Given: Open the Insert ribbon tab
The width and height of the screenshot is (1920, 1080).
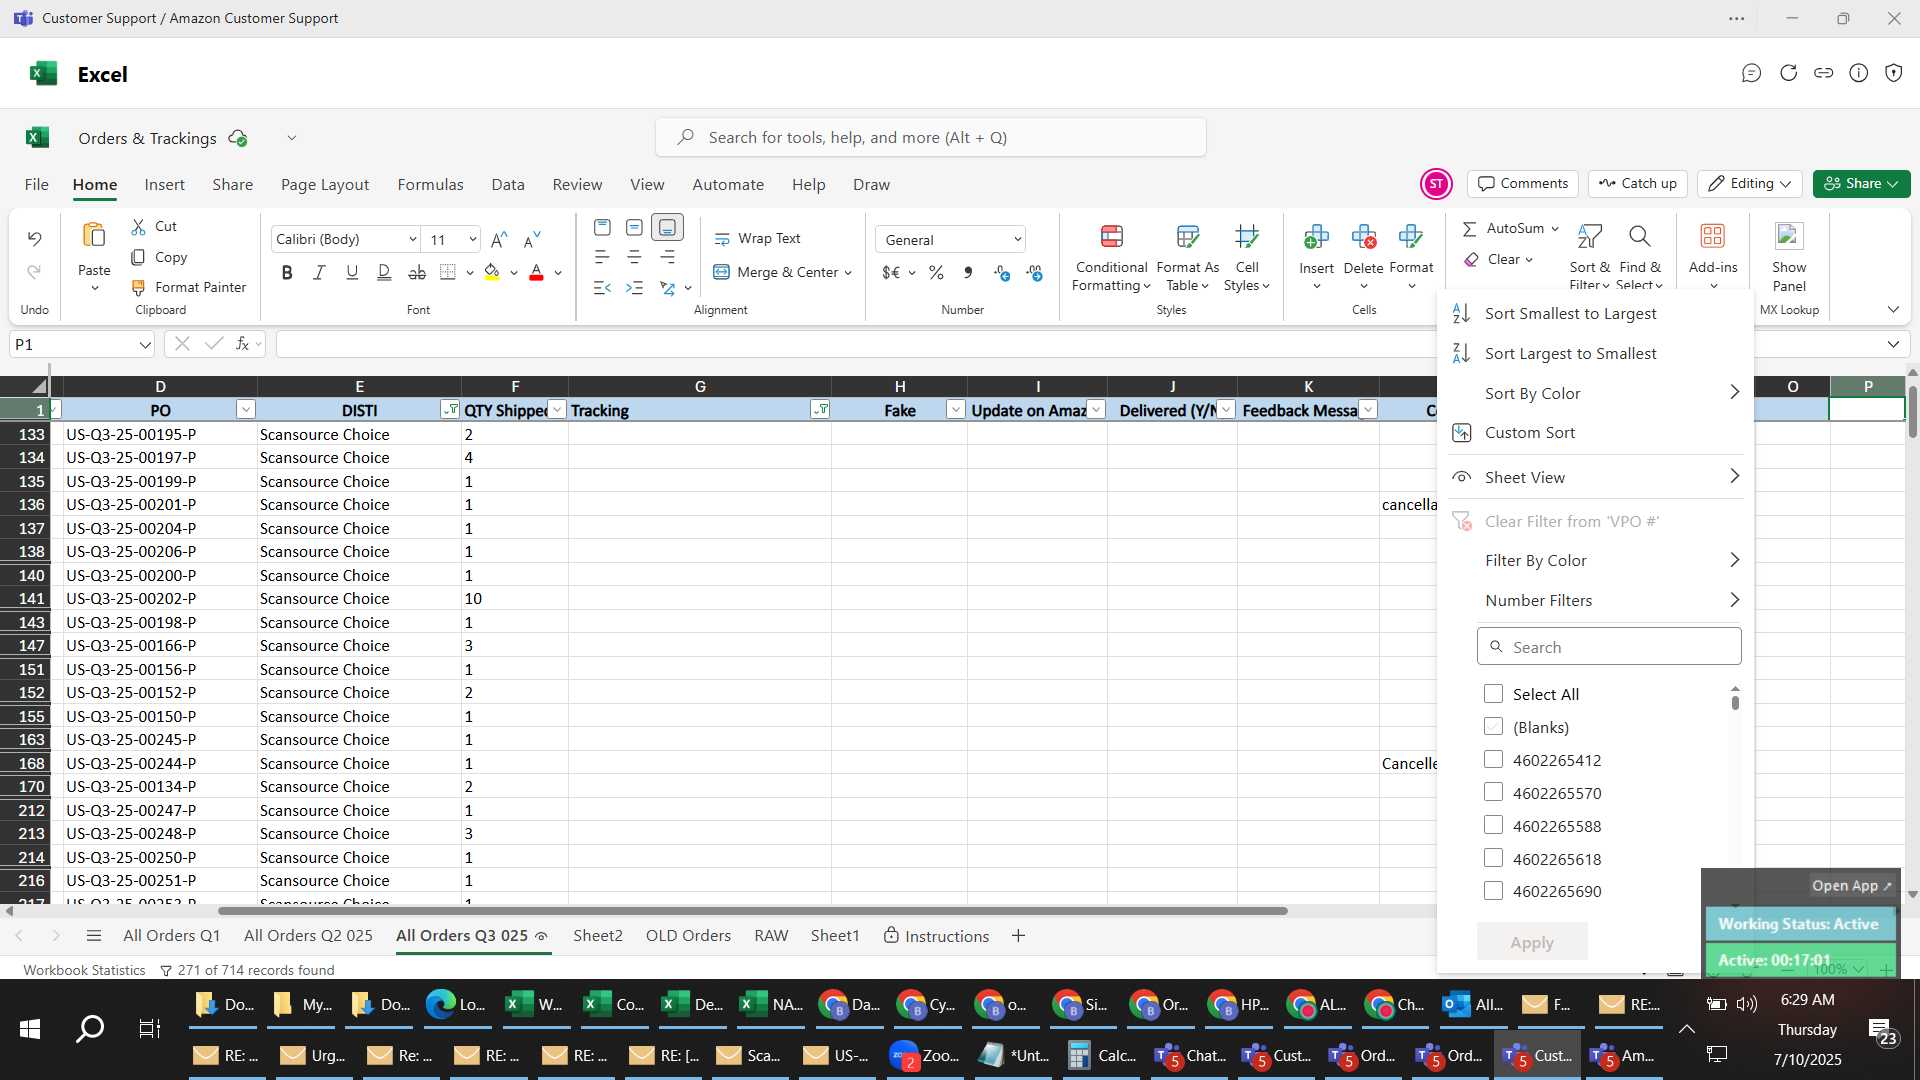Looking at the screenshot, I should click(164, 185).
